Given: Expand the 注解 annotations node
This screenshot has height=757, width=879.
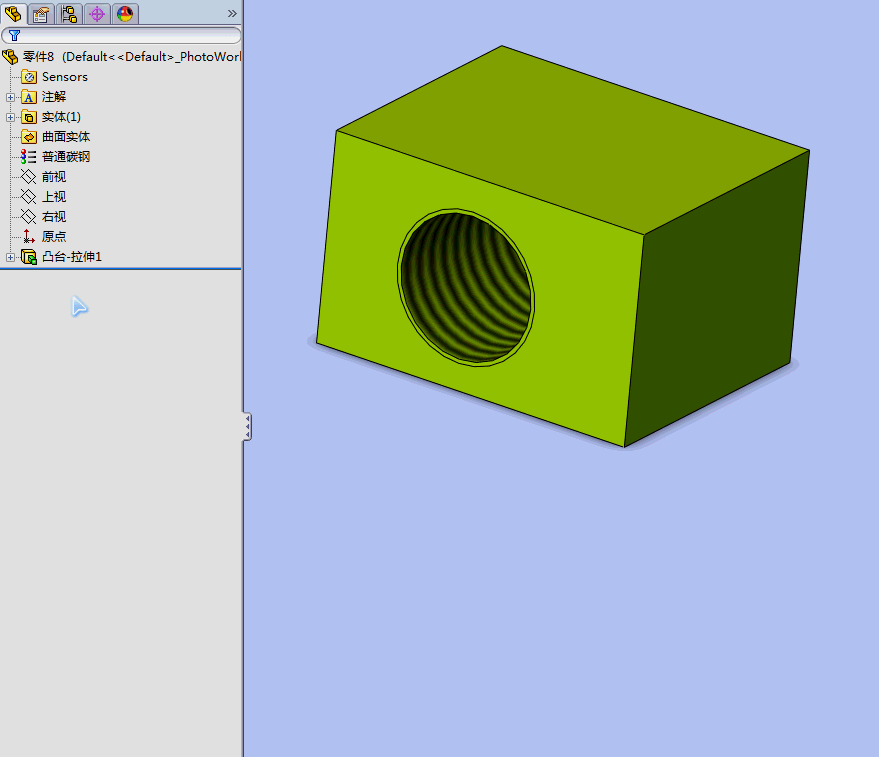Looking at the screenshot, I should click(10, 97).
